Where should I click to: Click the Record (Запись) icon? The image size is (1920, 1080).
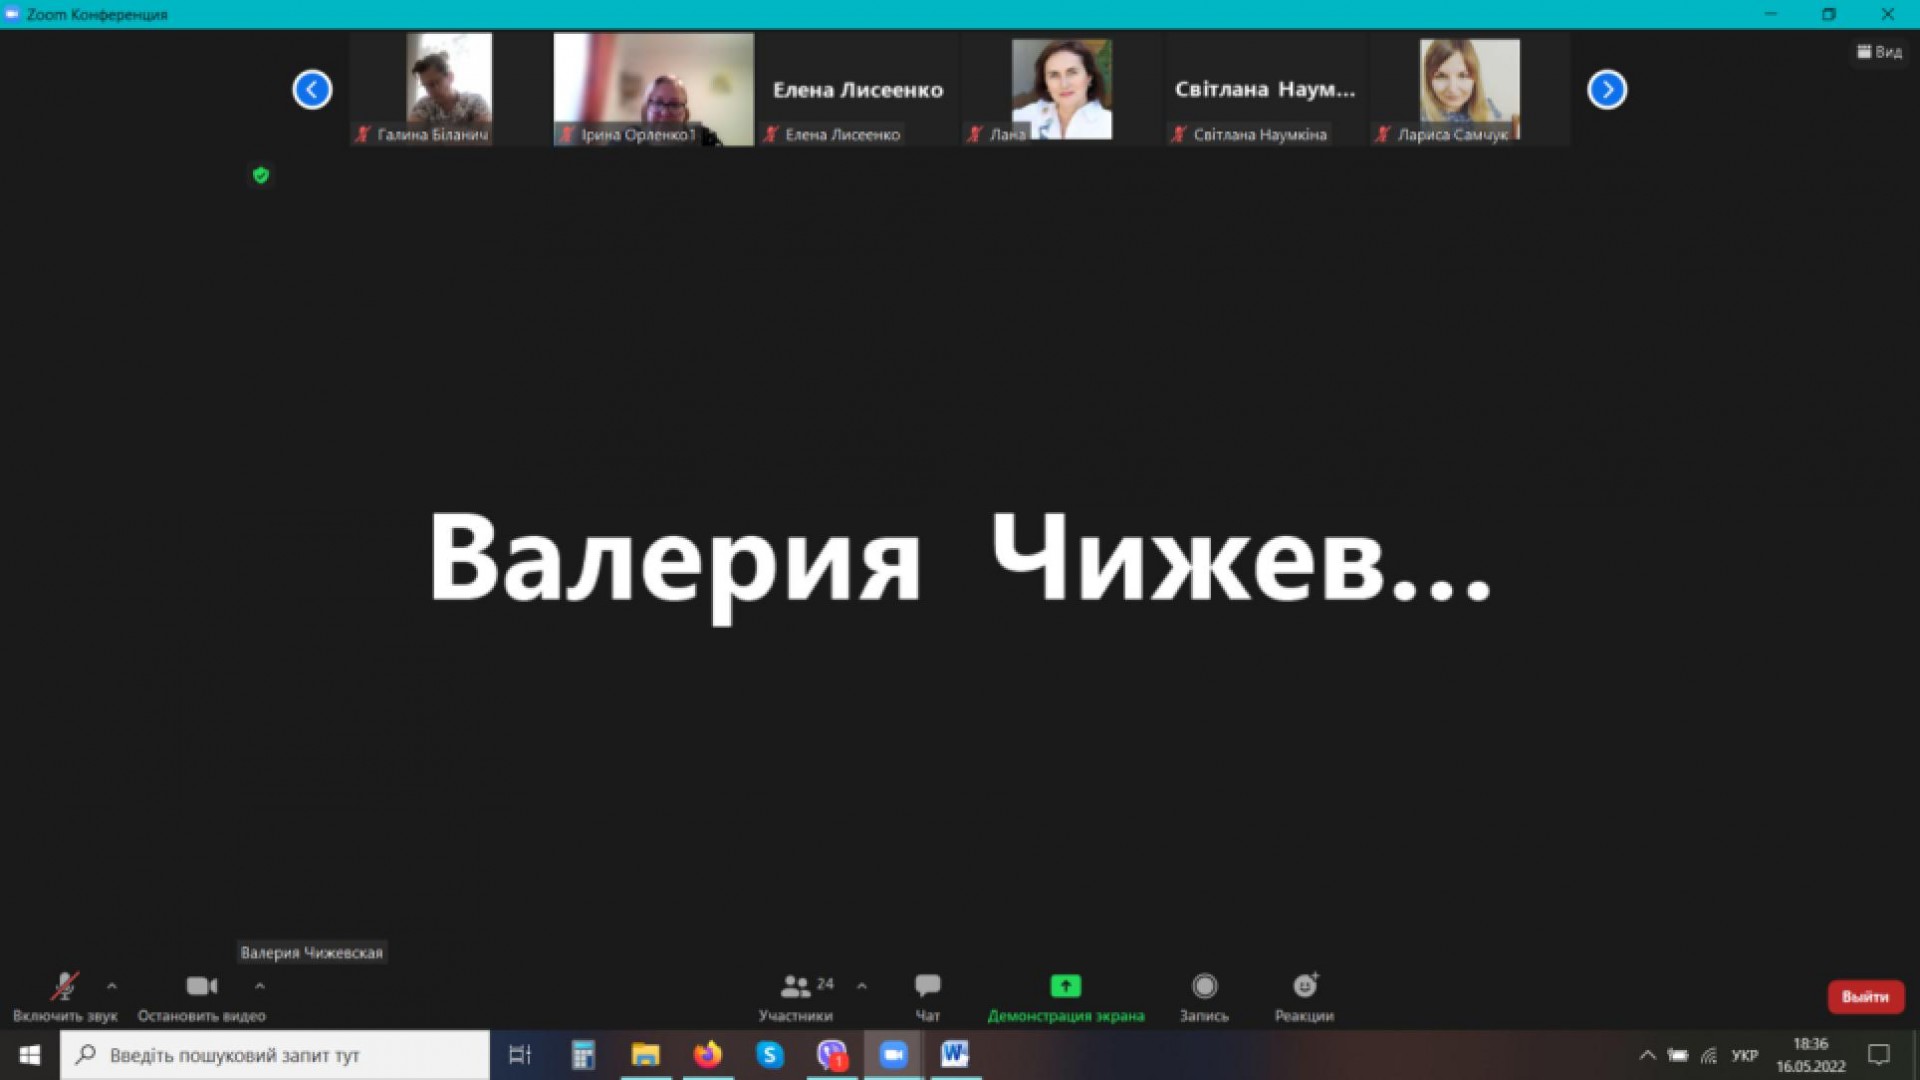(1204, 987)
